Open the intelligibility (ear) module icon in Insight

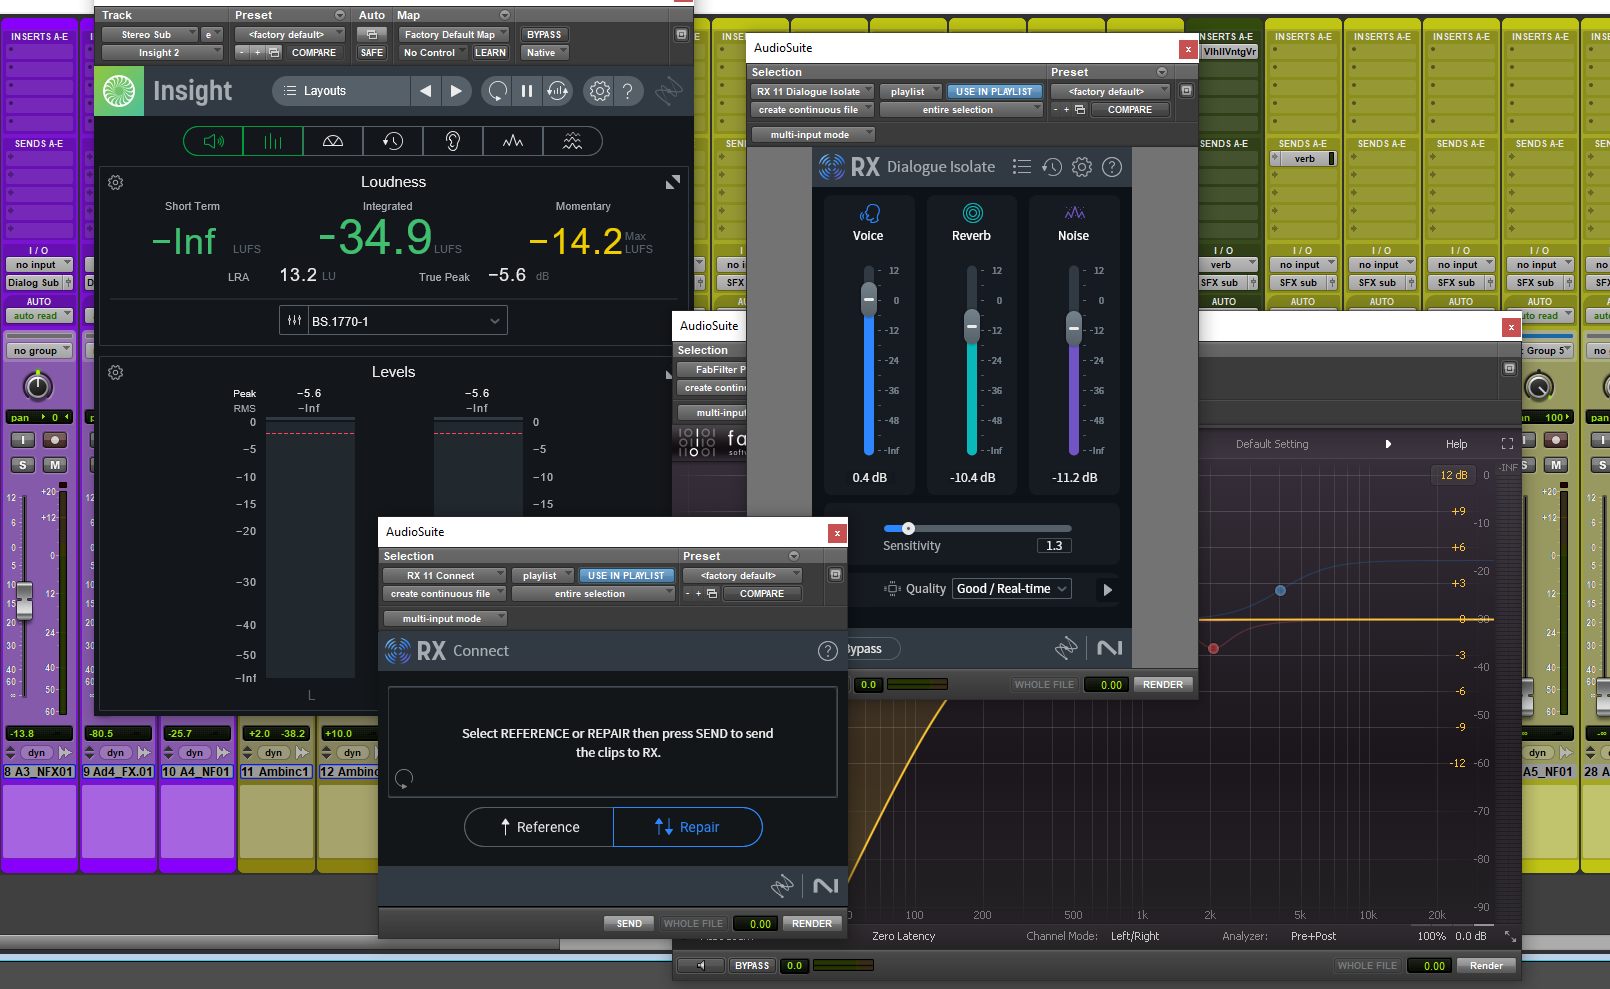click(453, 141)
